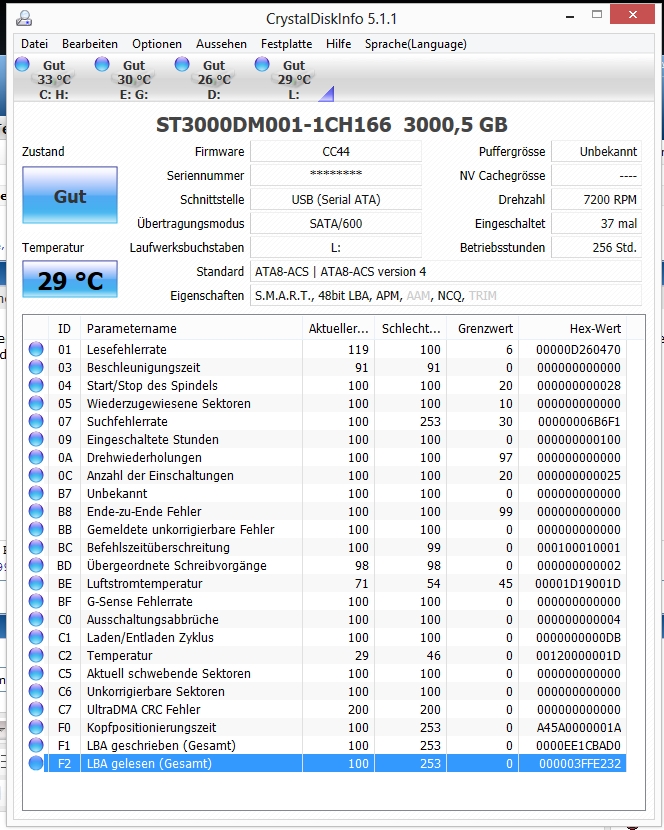664x830 pixels.
Task: Click status orb for Beschleunigungszeit row
Action: [36, 367]
